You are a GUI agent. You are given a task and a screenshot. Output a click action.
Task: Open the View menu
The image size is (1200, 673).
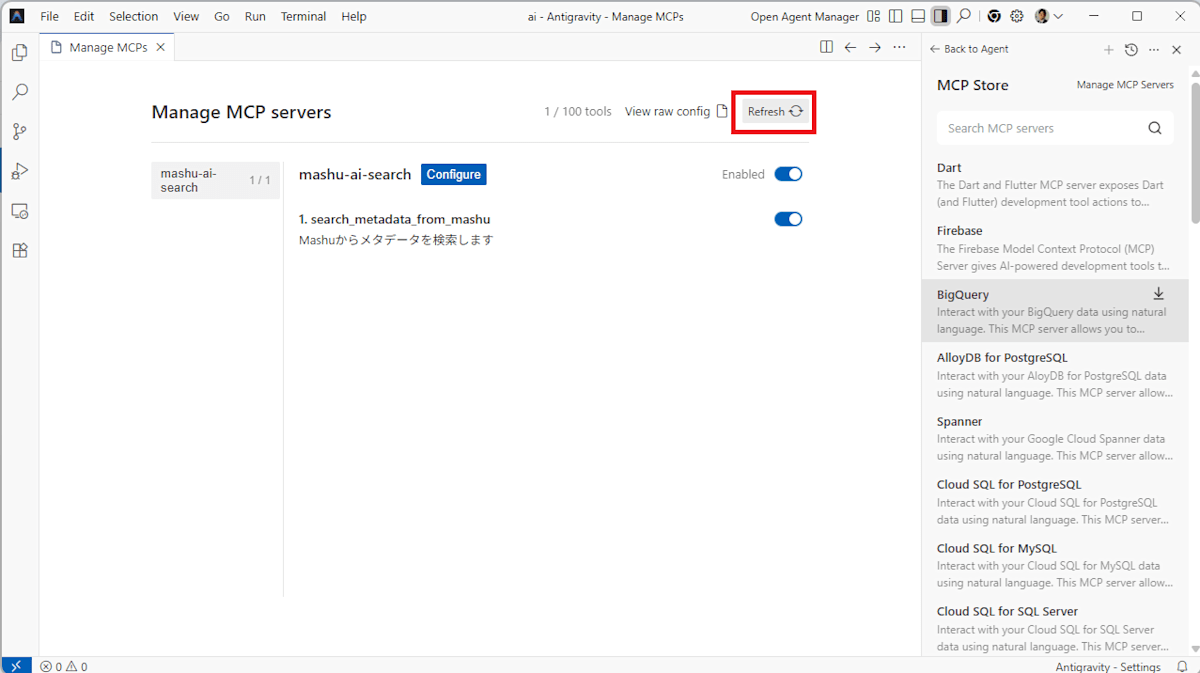(186, 16)
